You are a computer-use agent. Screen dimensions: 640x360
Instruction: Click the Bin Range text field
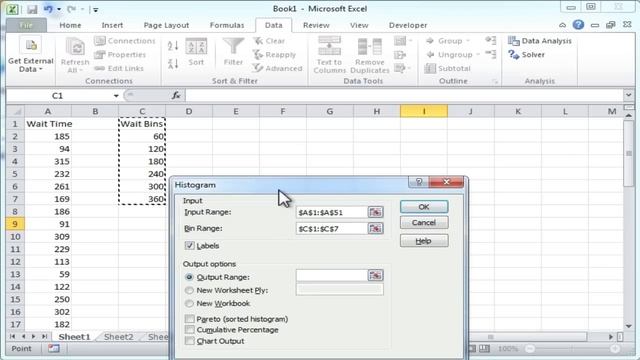331,229
